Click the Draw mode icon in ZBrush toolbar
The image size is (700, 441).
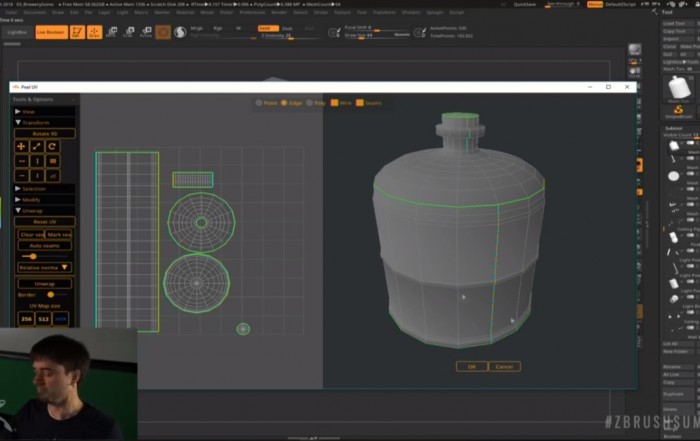point(95,32)
